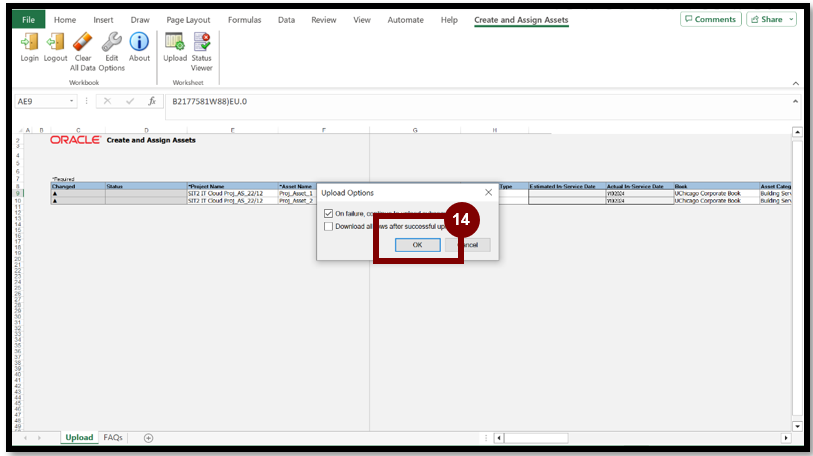
Task: Click OK in Upload Options dialog
Action: (x=417, y=245)
